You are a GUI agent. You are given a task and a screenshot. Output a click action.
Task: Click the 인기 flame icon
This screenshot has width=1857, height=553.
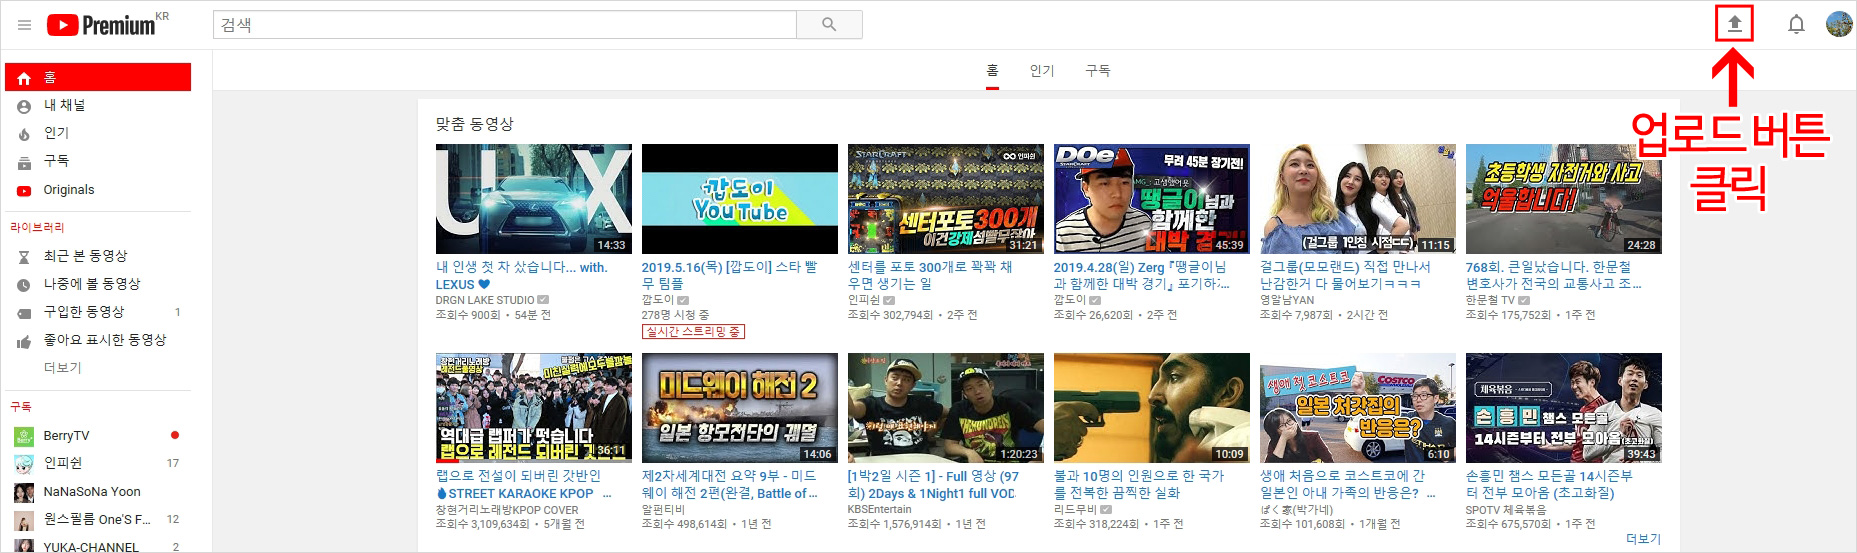[x=24, y=134]
